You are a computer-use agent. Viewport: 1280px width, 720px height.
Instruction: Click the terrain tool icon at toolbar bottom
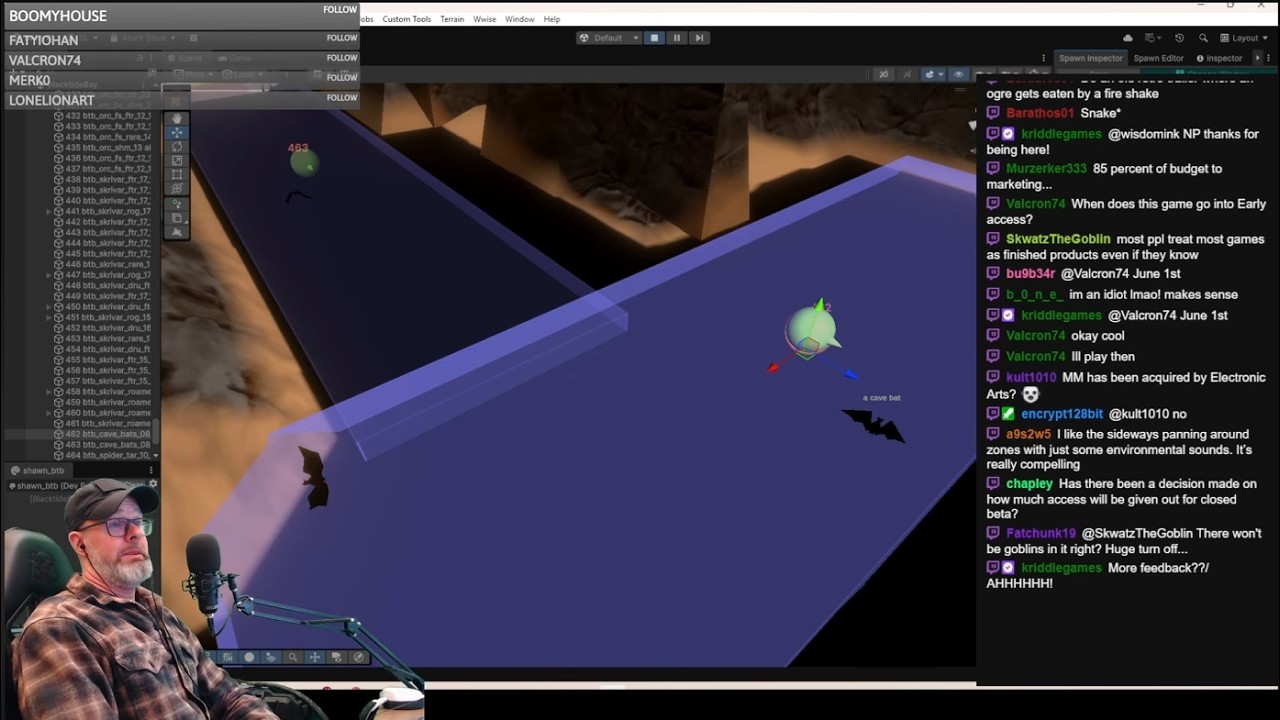177,231
